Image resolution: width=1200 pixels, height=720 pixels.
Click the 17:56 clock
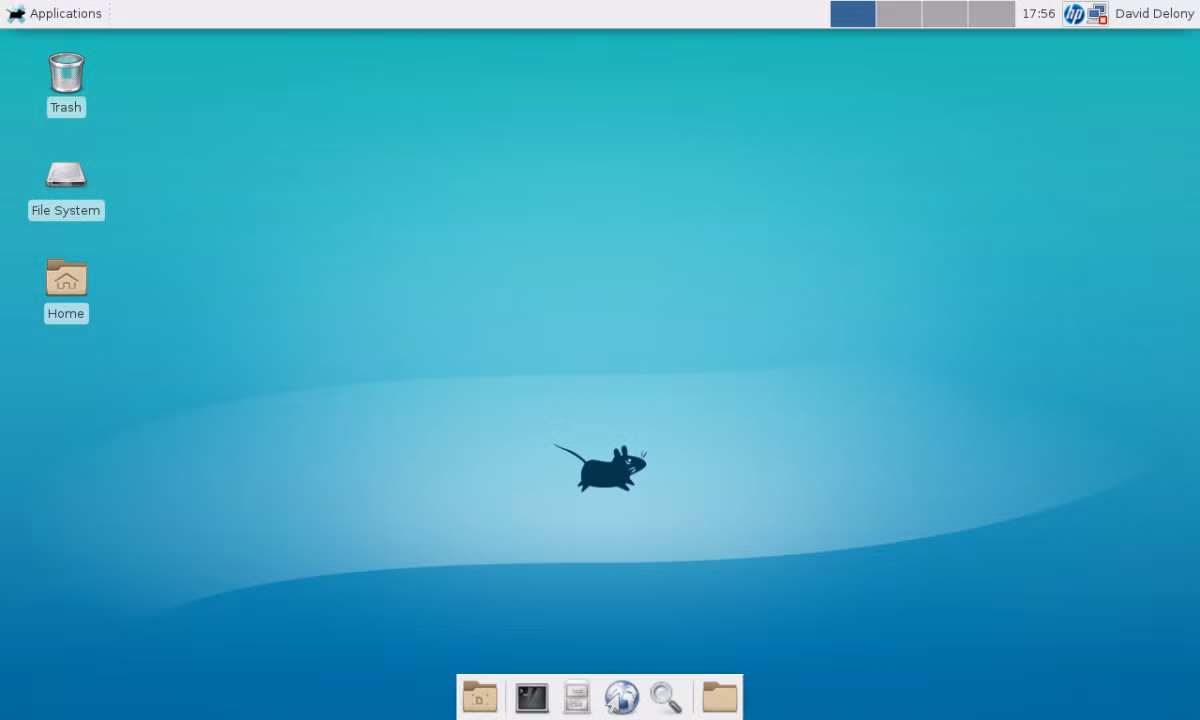point(1038,14)
